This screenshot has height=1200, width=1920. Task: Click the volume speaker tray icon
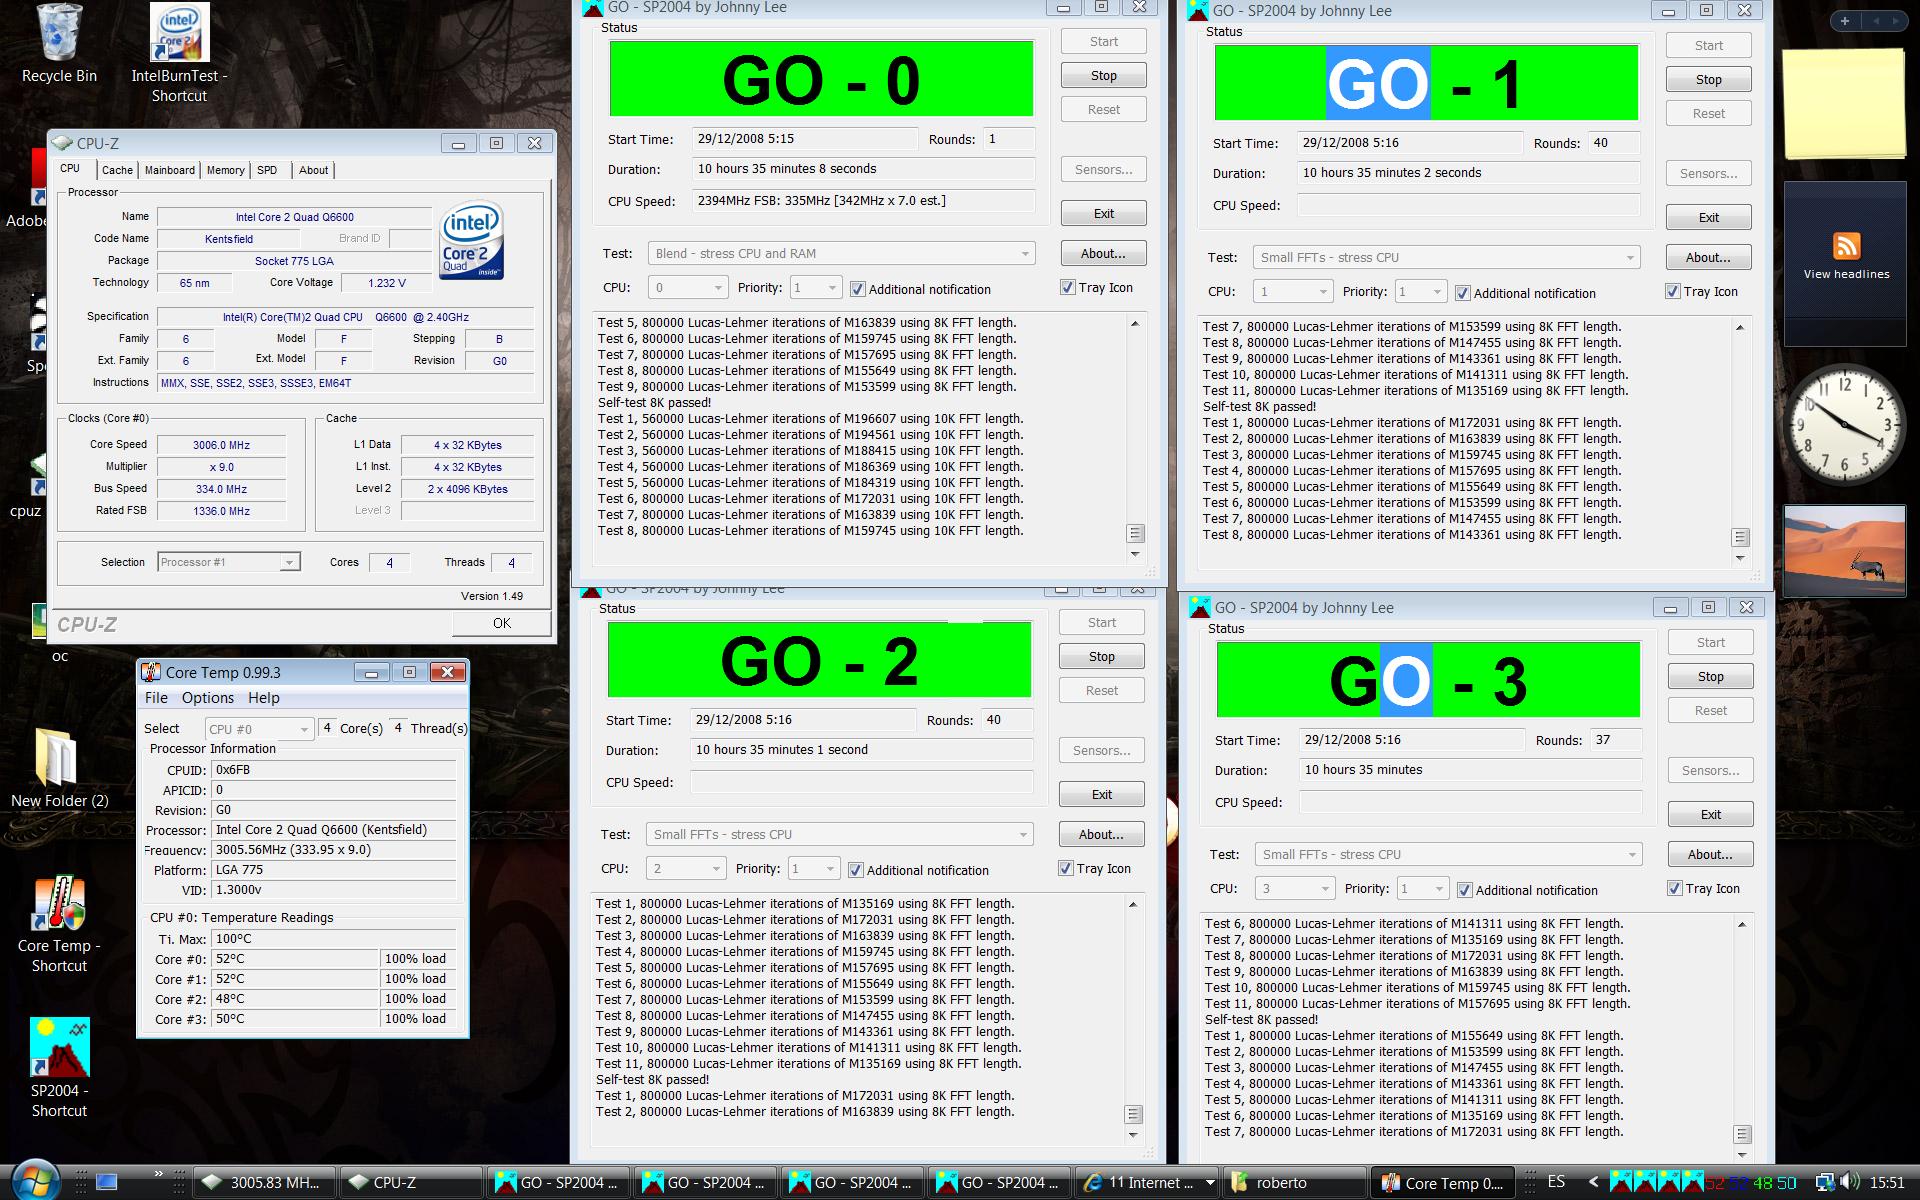(1848, 1182)
